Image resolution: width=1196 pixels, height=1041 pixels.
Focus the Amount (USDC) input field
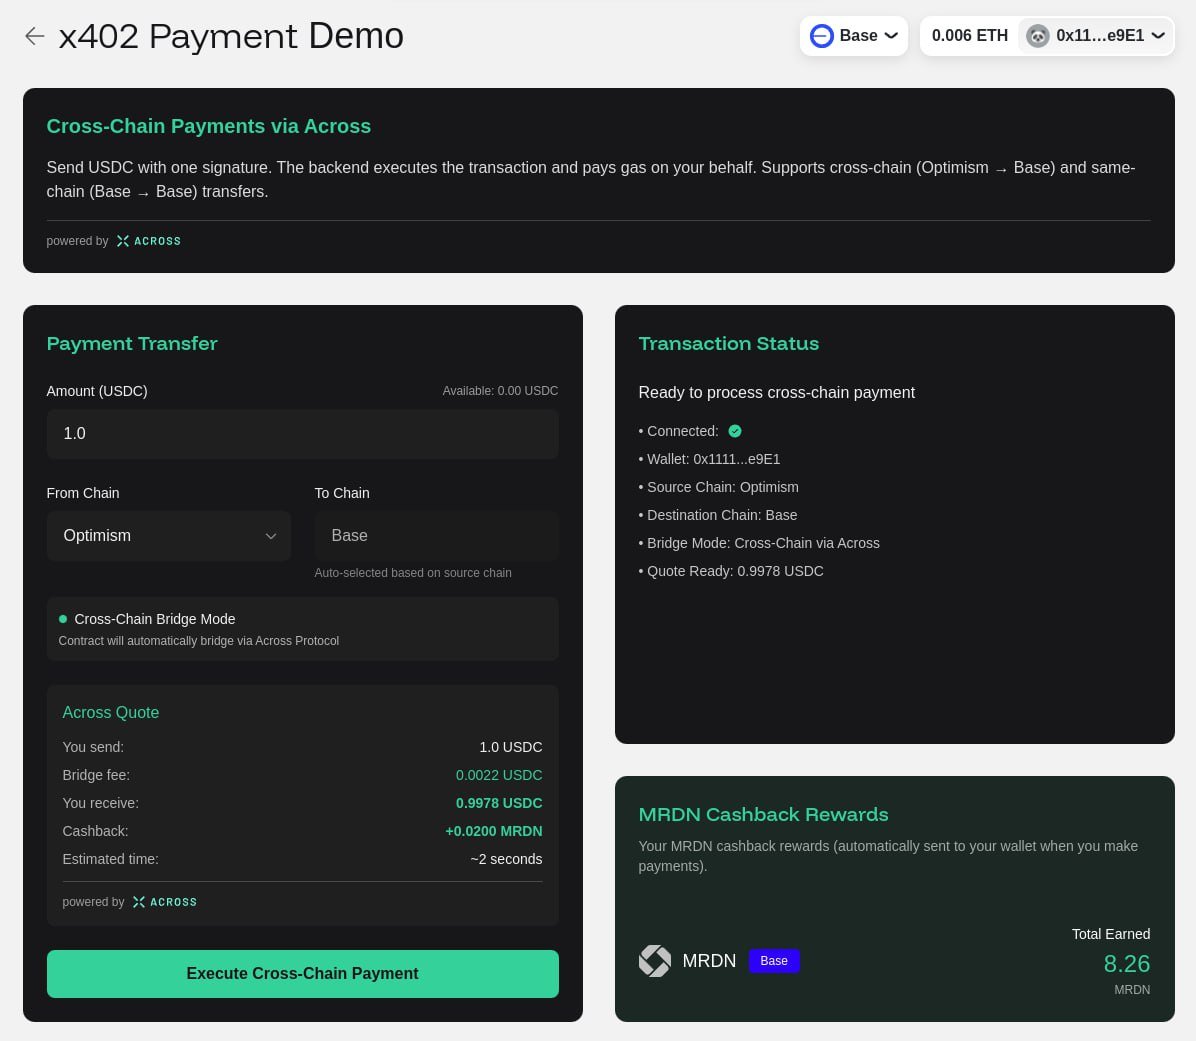click(x=302, y=434)
